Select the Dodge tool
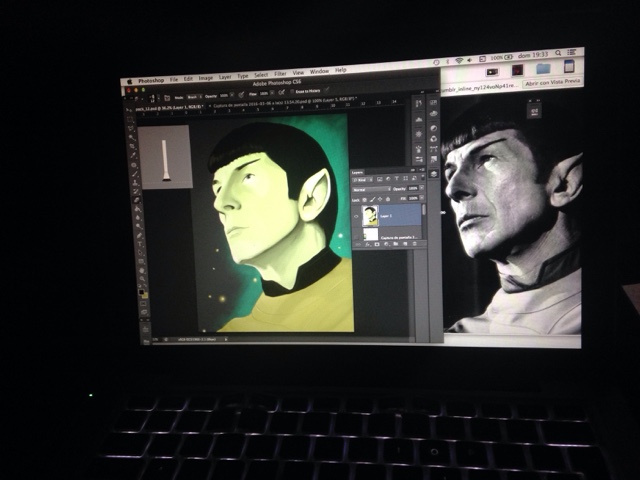 click(x=138, y=225)
